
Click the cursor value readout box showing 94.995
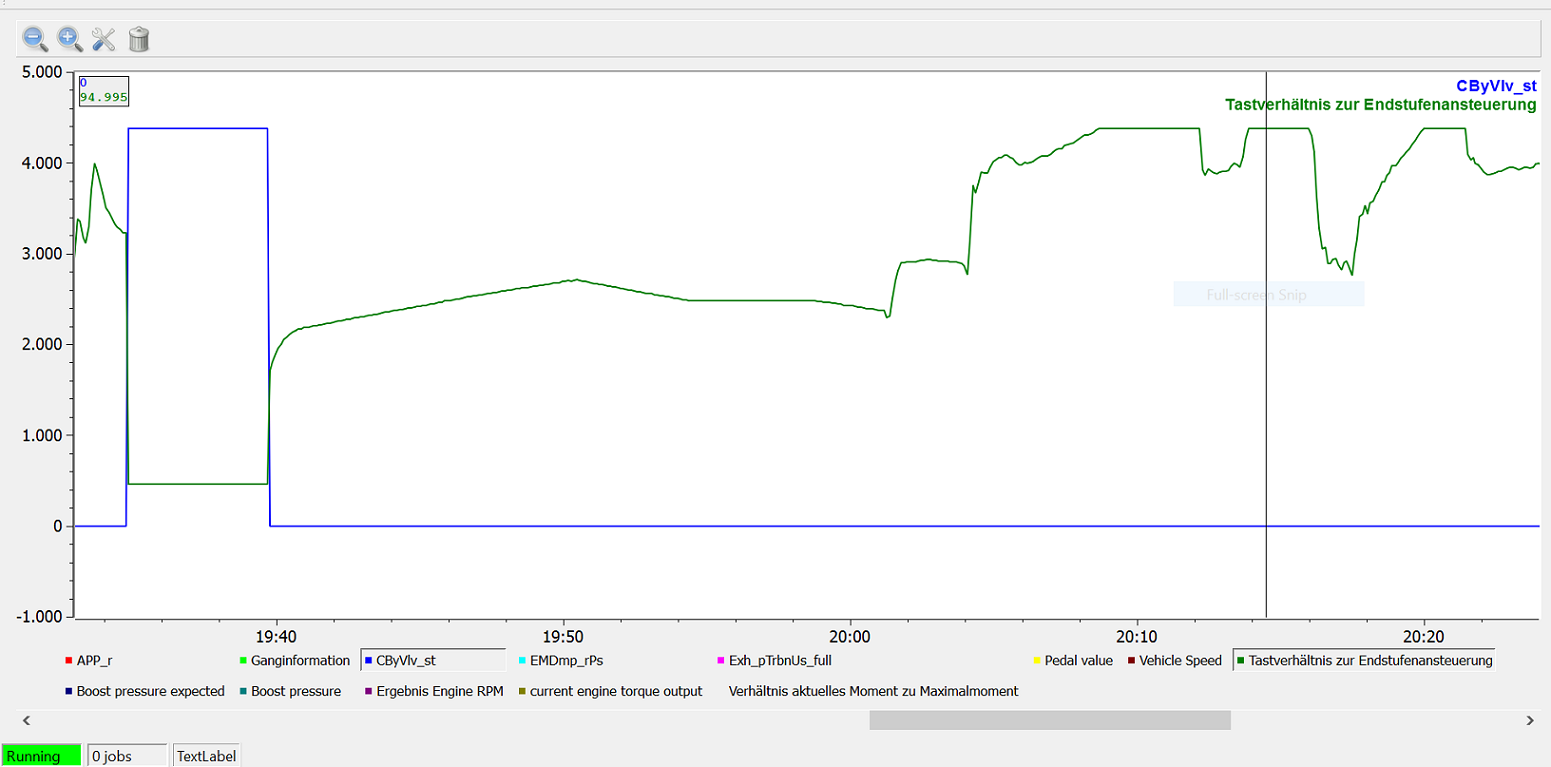(x=104, y=90)
